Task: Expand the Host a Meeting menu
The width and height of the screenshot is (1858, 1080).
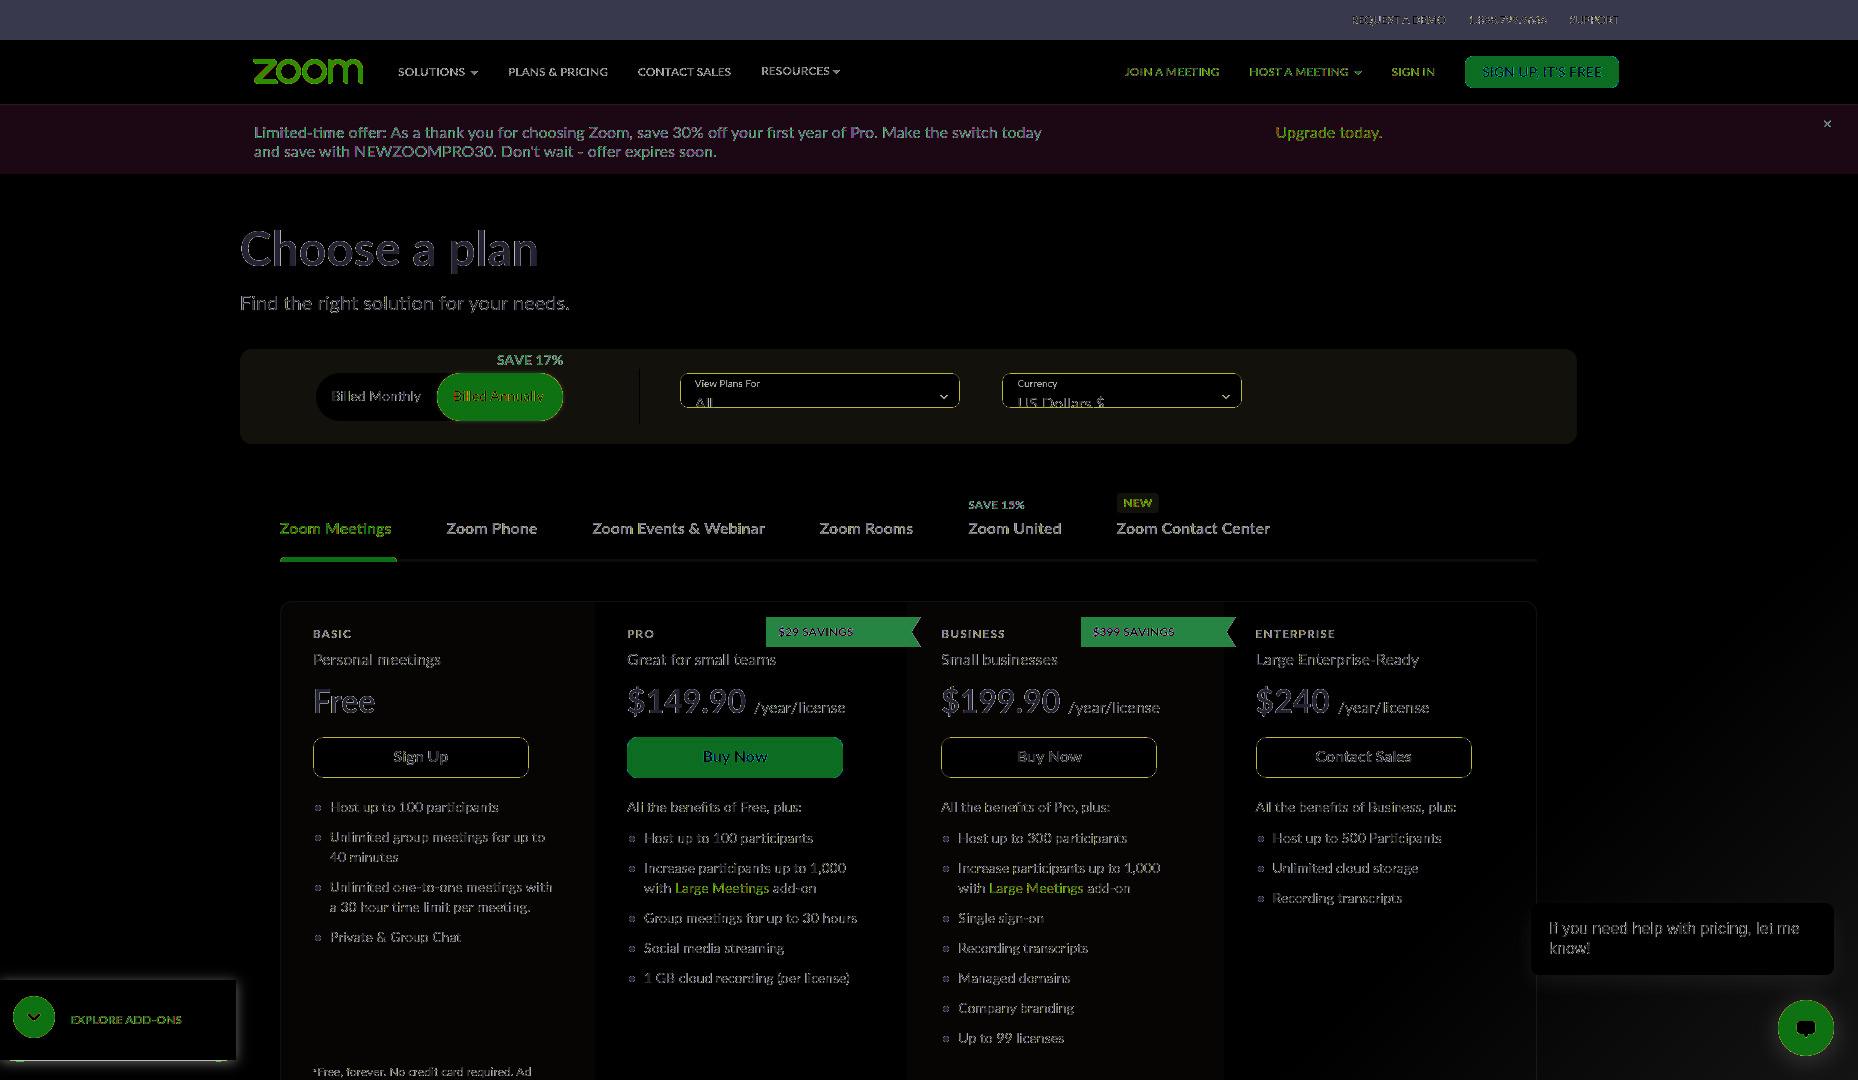Action: tap(1305, 72)
